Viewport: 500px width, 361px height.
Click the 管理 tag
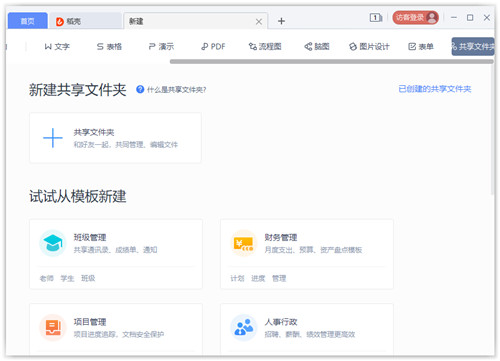279,278
